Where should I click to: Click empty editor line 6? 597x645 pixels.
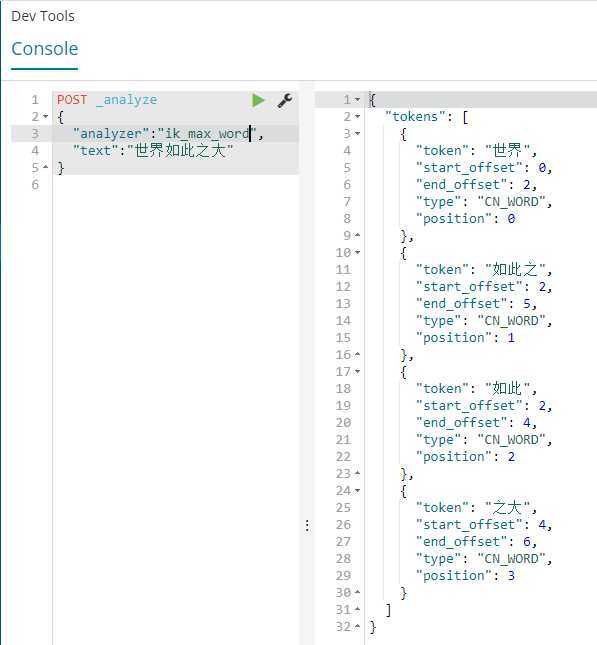[x=176, y=185]
